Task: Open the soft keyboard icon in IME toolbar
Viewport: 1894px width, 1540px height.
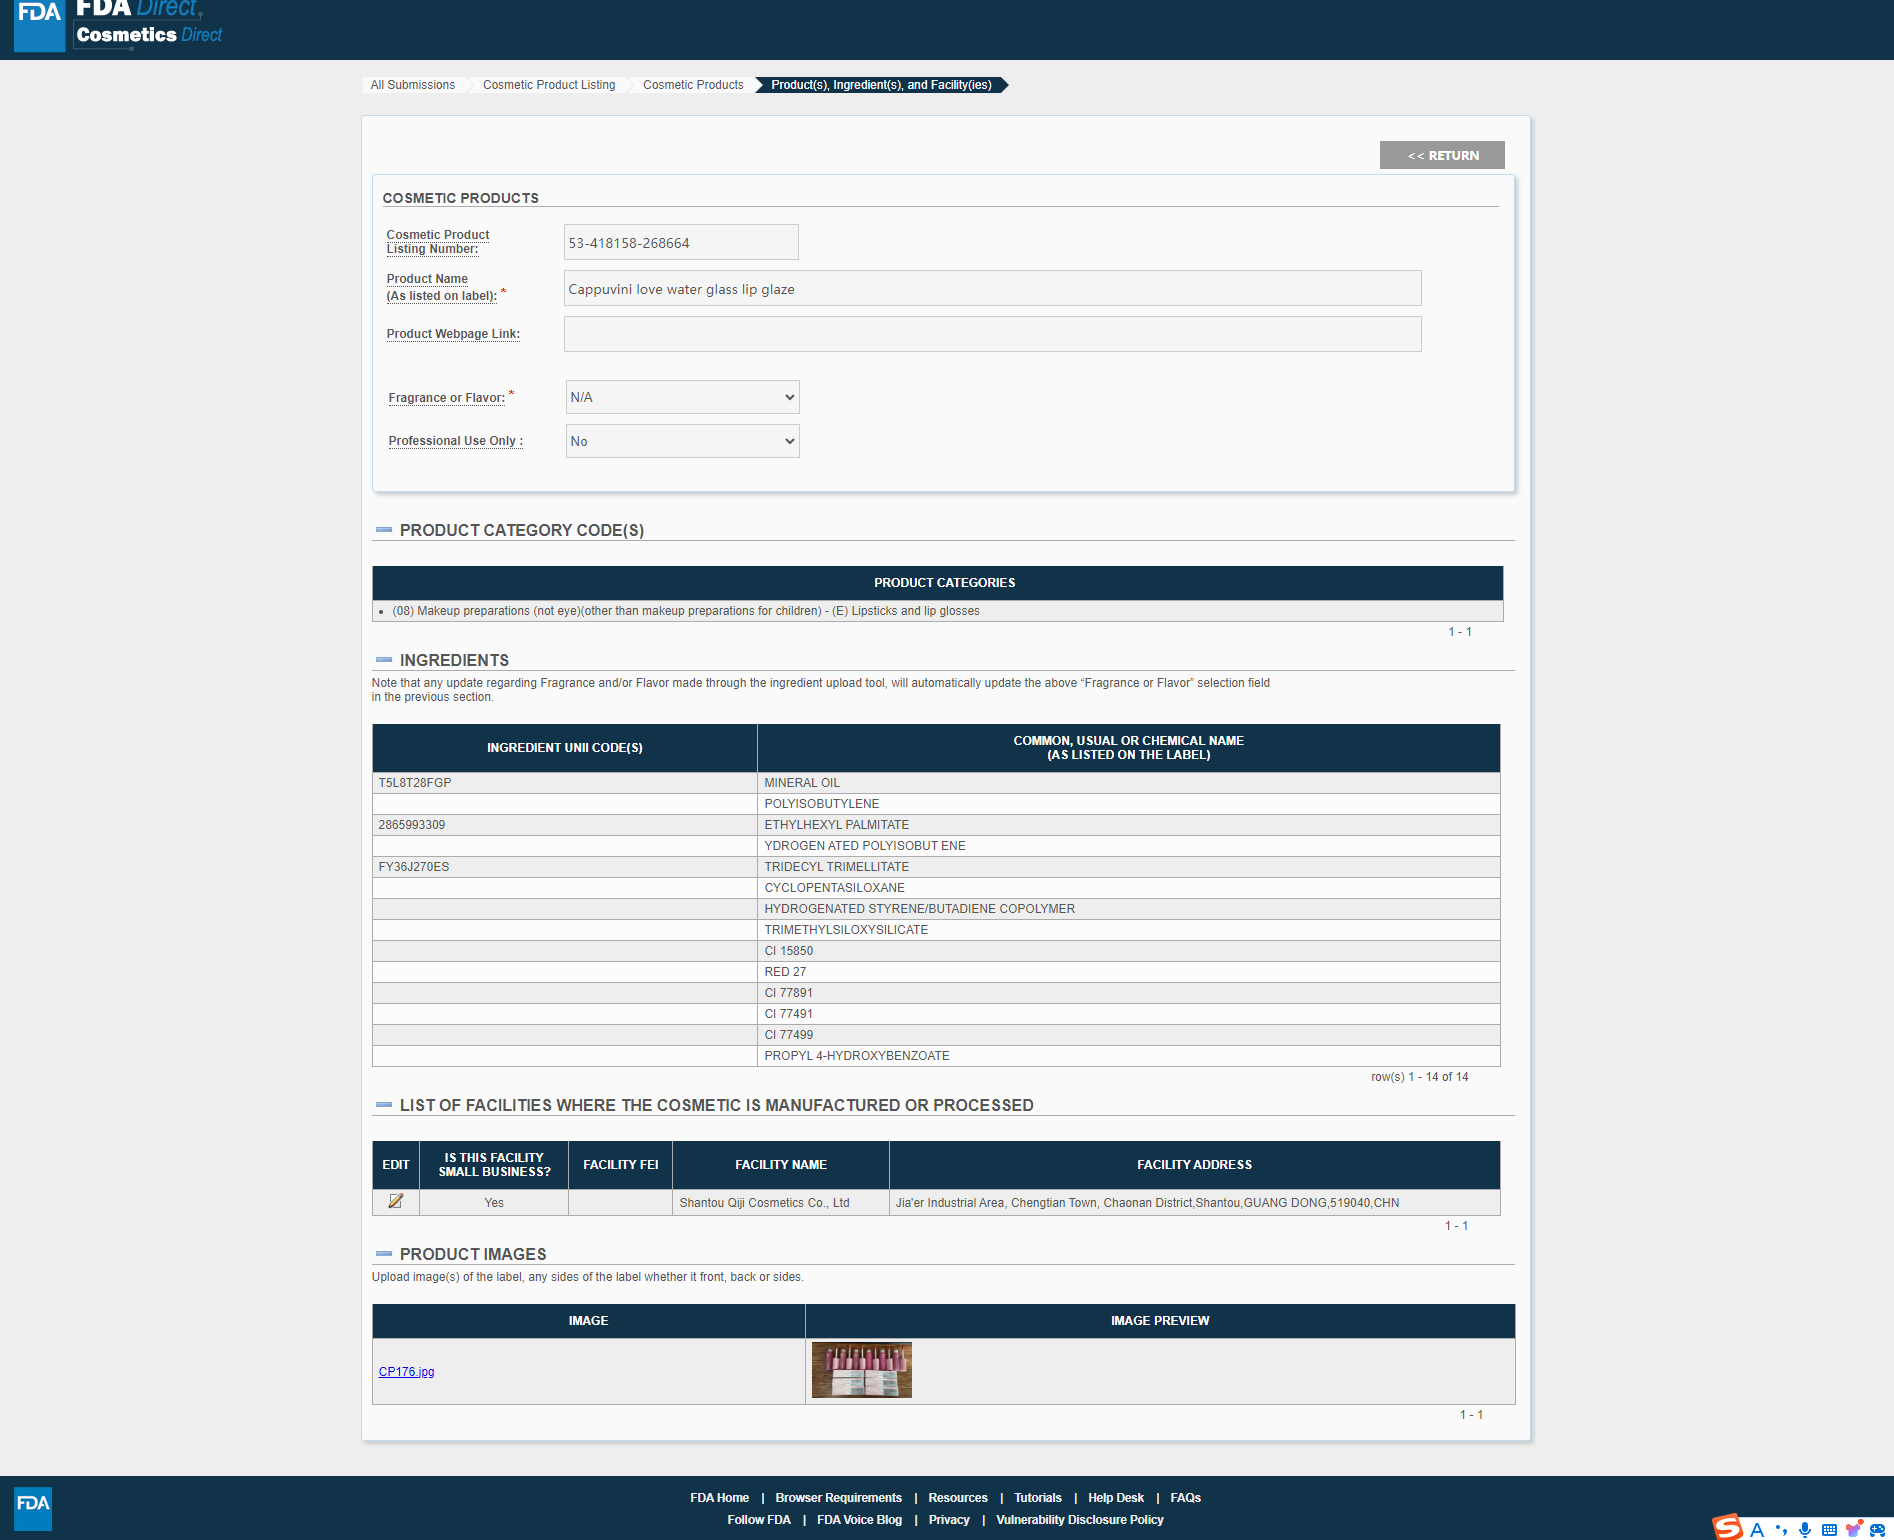Action: 1829,1529
